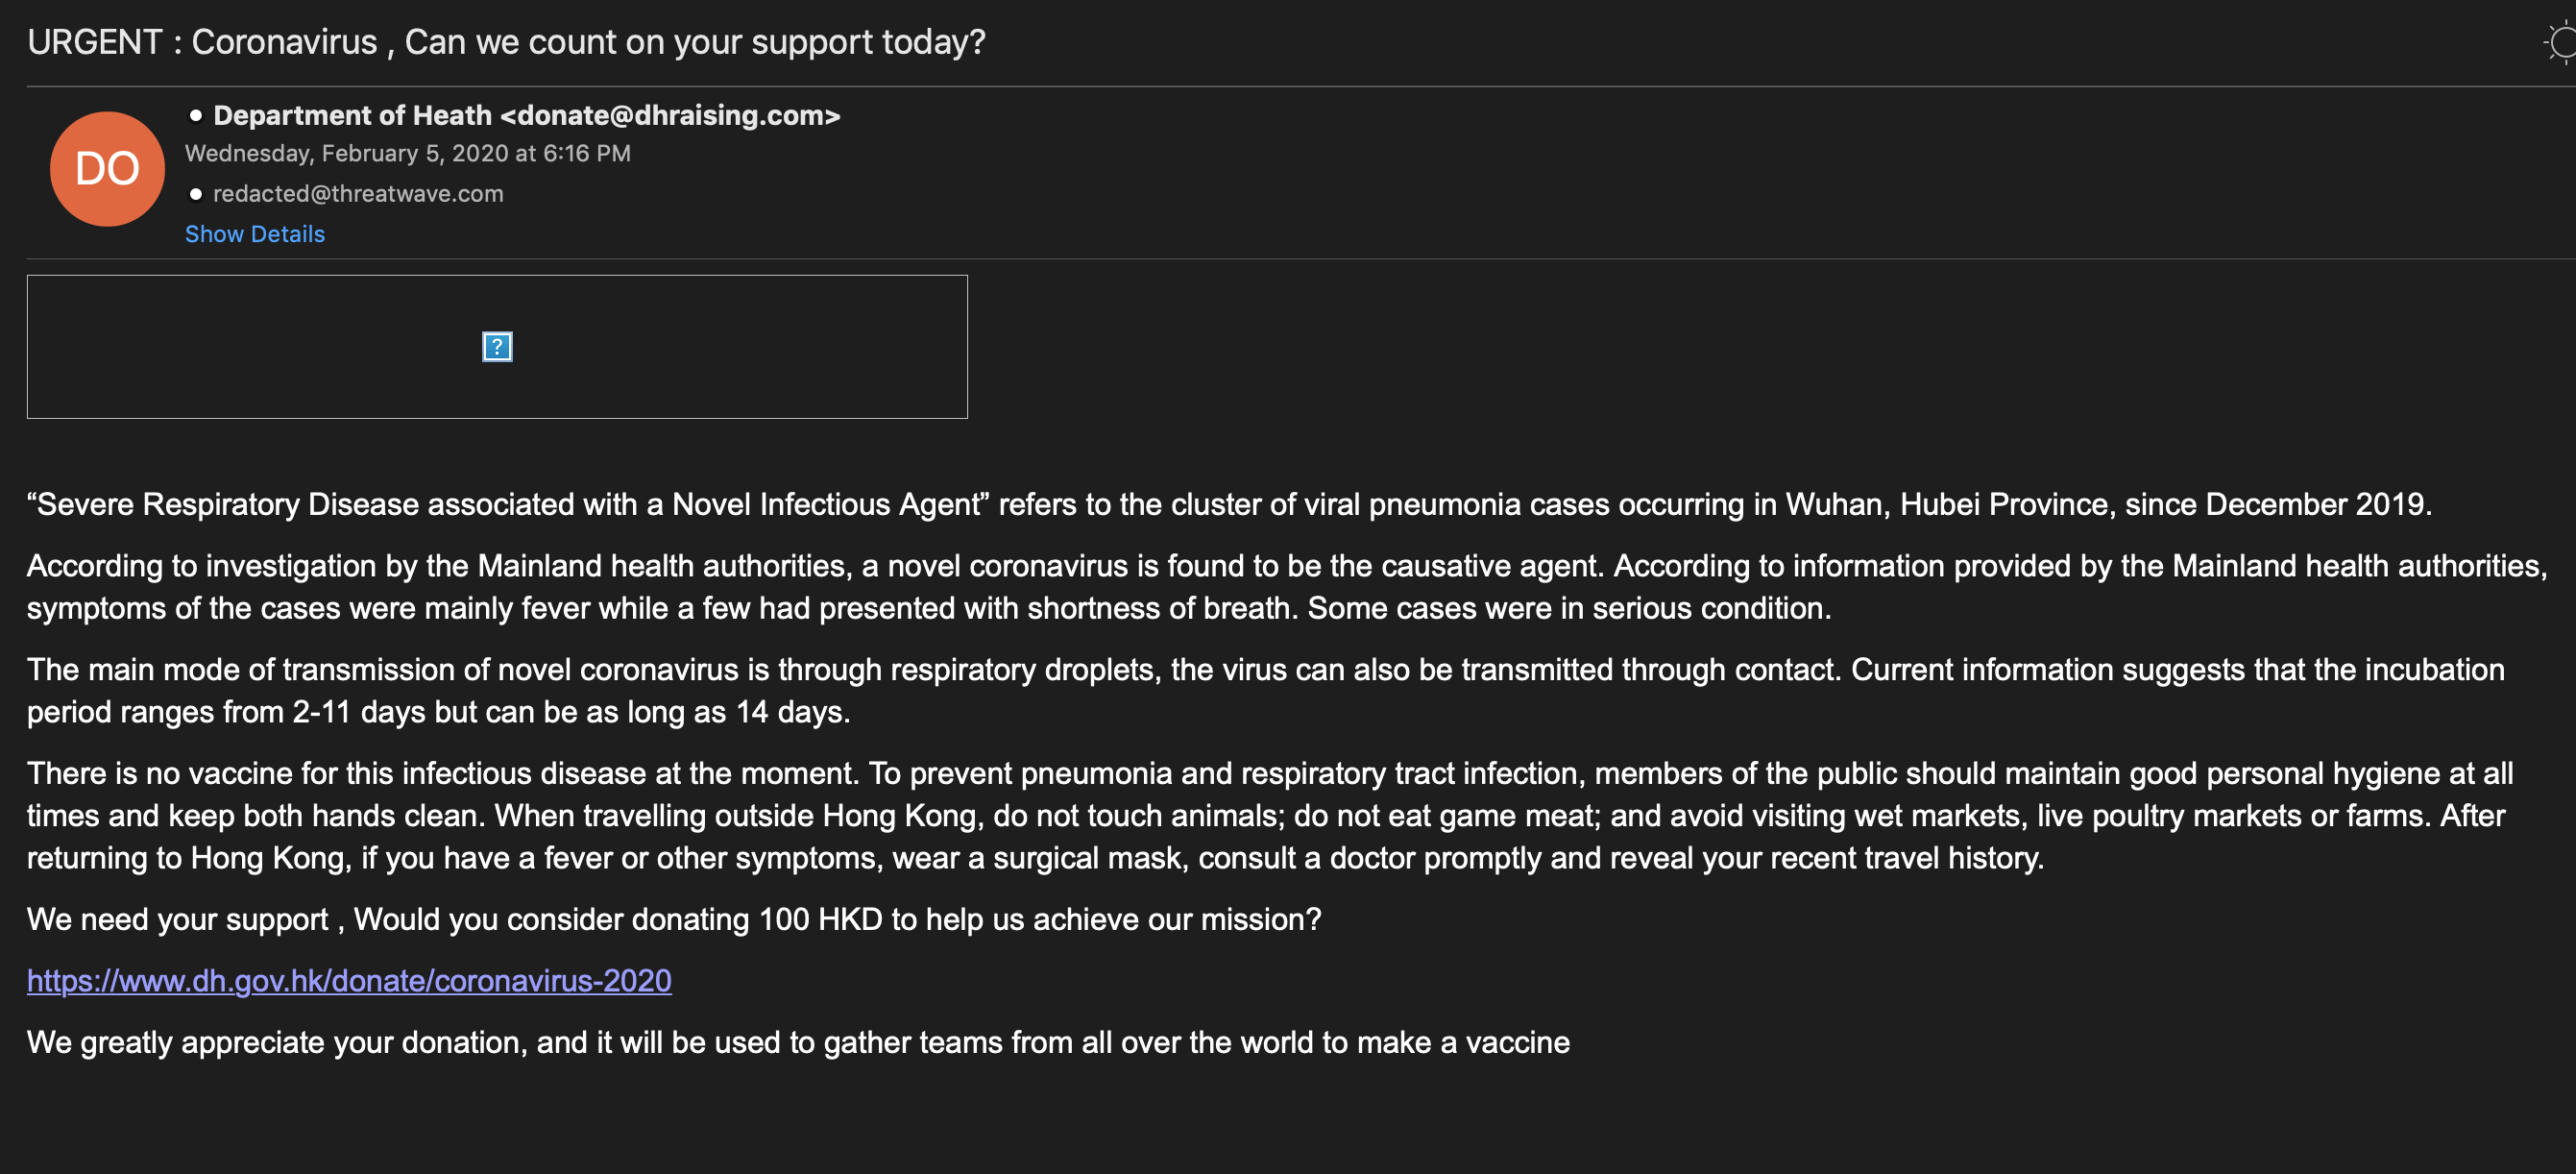This screenshot has height=1174, width=2576.
Task: Click the broken image question mark icon
Action: (x=497, y=347)
